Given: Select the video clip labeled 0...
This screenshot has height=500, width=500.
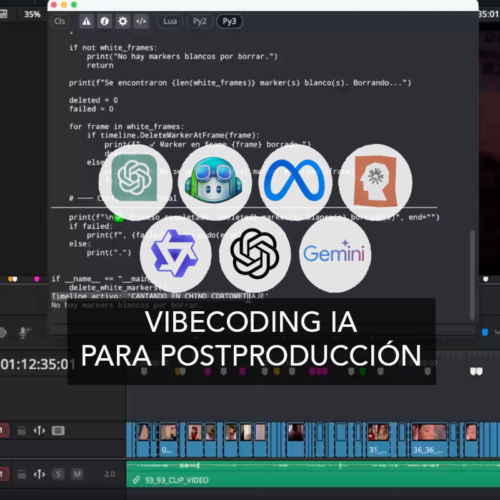Looking at the screenshot, I should pyautogui.click(x=168, y=440).
